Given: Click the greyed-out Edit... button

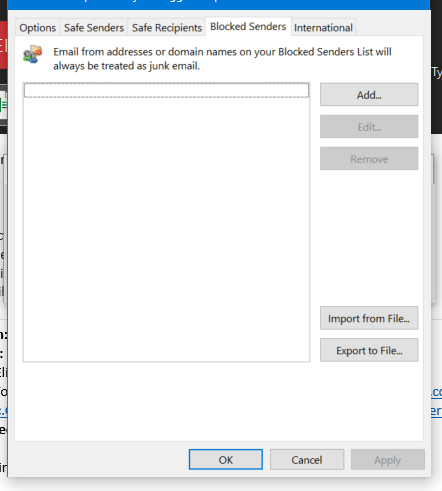Looking at the screenshot, I should tap(369, 127).
